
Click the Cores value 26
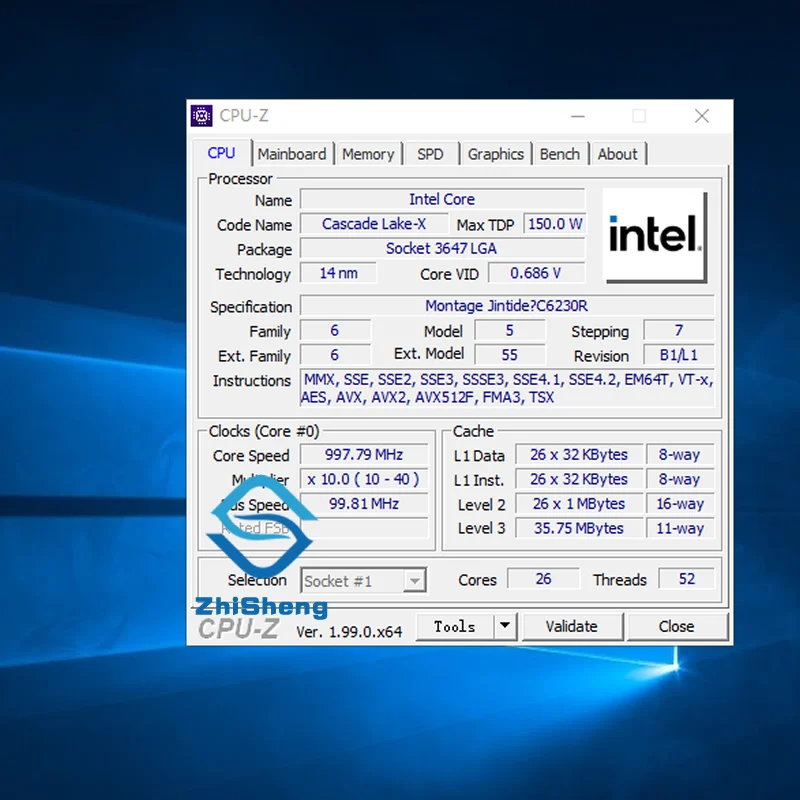click(x=543, y=579)
